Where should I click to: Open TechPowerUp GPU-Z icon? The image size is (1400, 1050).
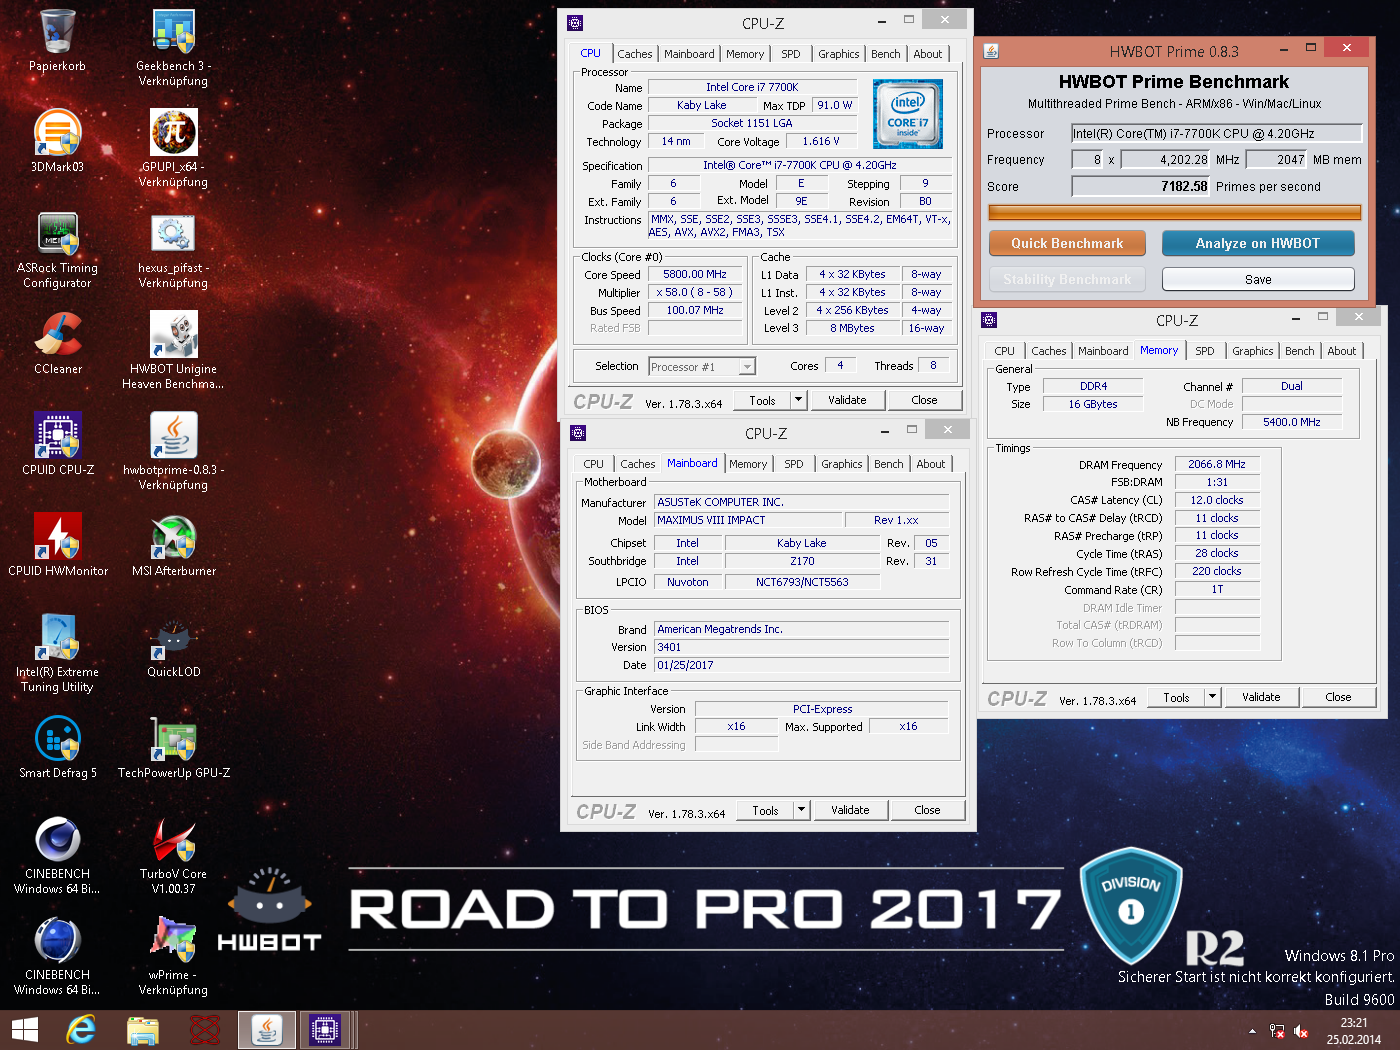click(174, 739)
